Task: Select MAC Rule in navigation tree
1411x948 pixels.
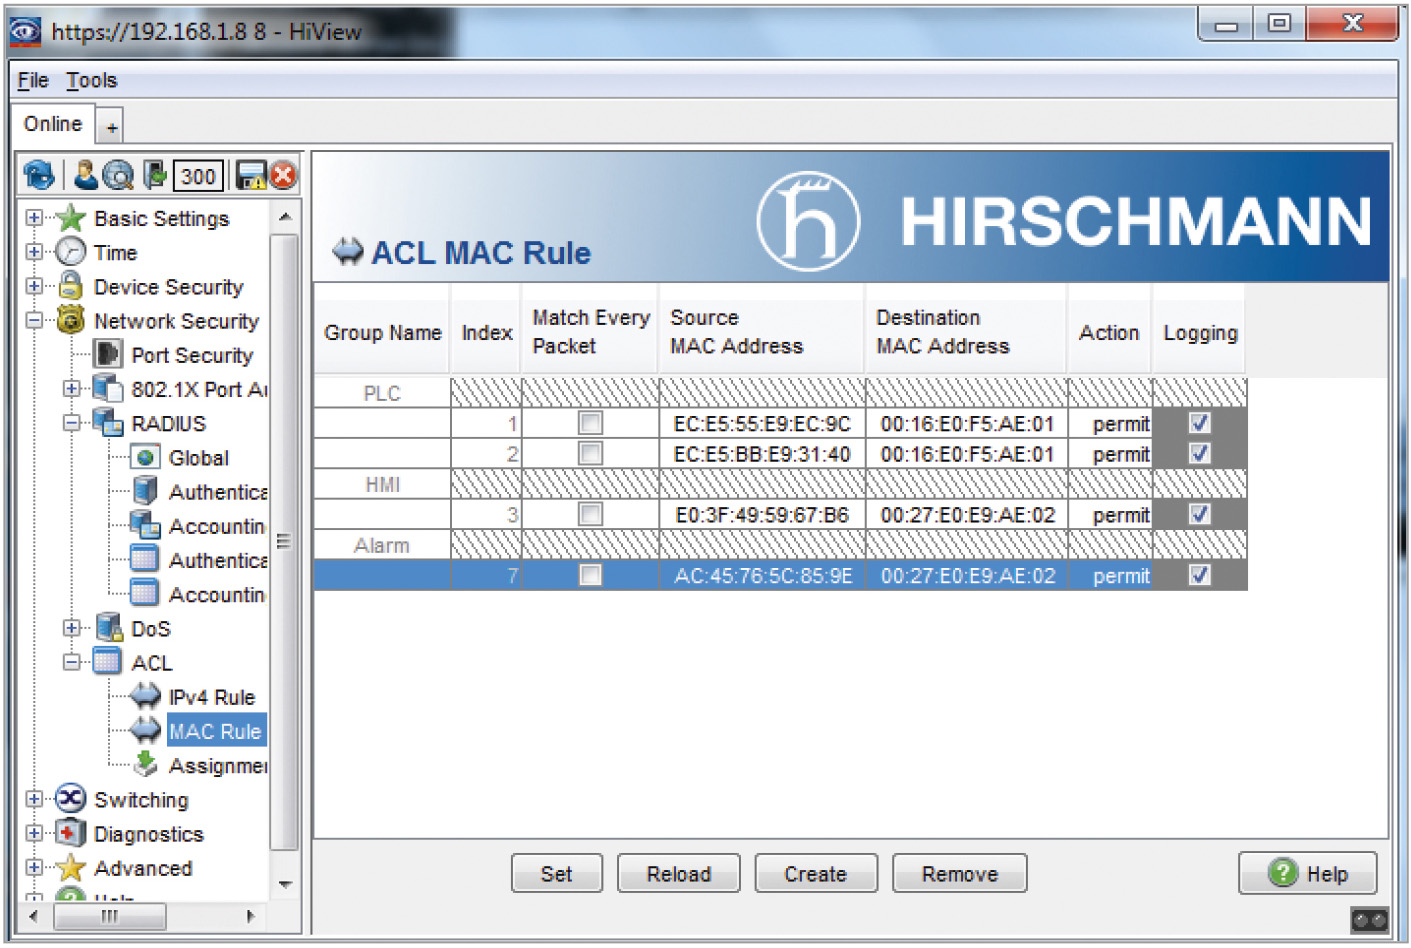Action: [x=214, y=731]
